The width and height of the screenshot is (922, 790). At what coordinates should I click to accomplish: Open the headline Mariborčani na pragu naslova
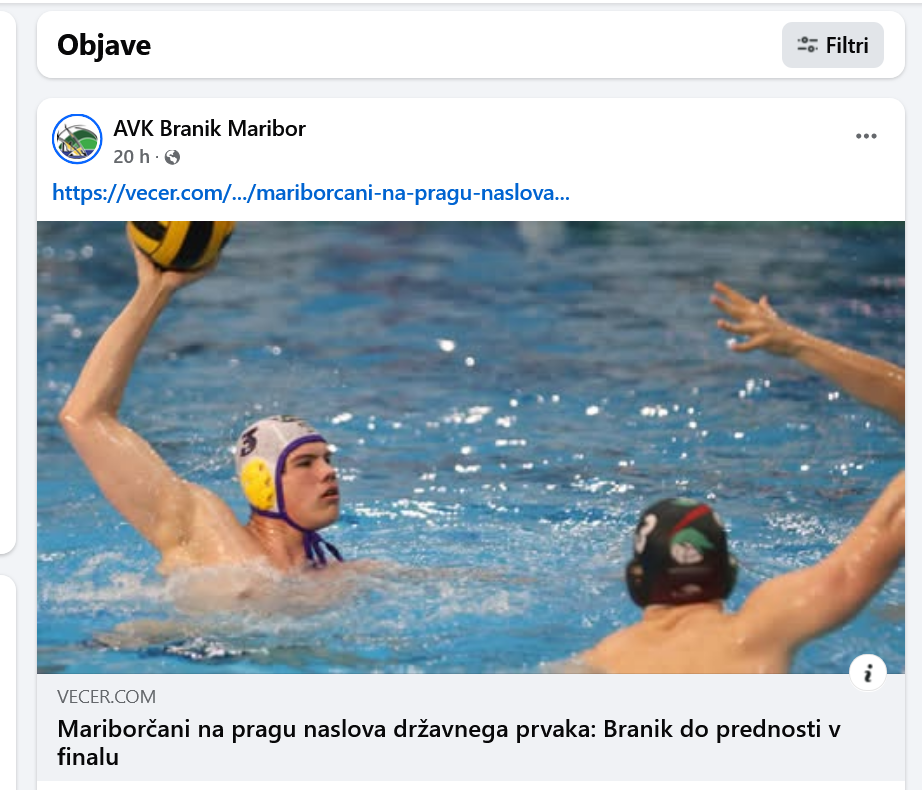[x=449, y=742]
